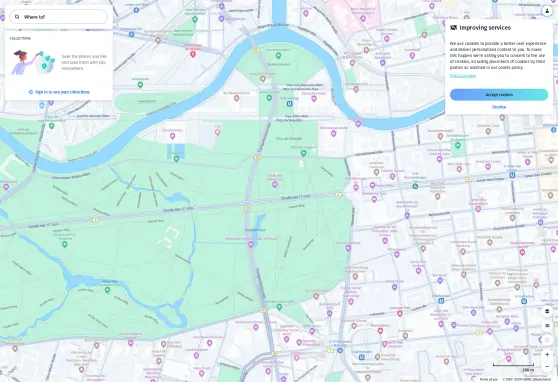
Task: Toggle the 3D map view button
Action: [x=547, y=325]
